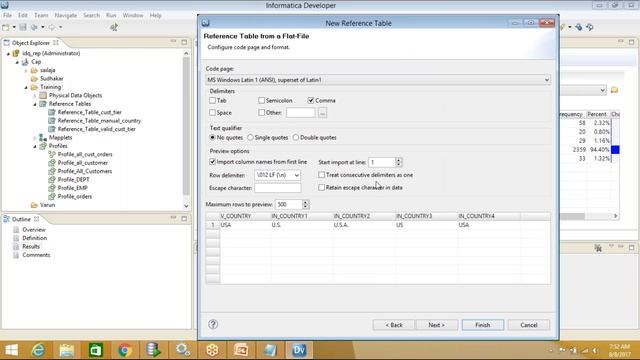This screenshot has height=360, width=640.
Task: Click the gears settings taskbar icon
Action: pyautogui.click(x=183, y=350)
